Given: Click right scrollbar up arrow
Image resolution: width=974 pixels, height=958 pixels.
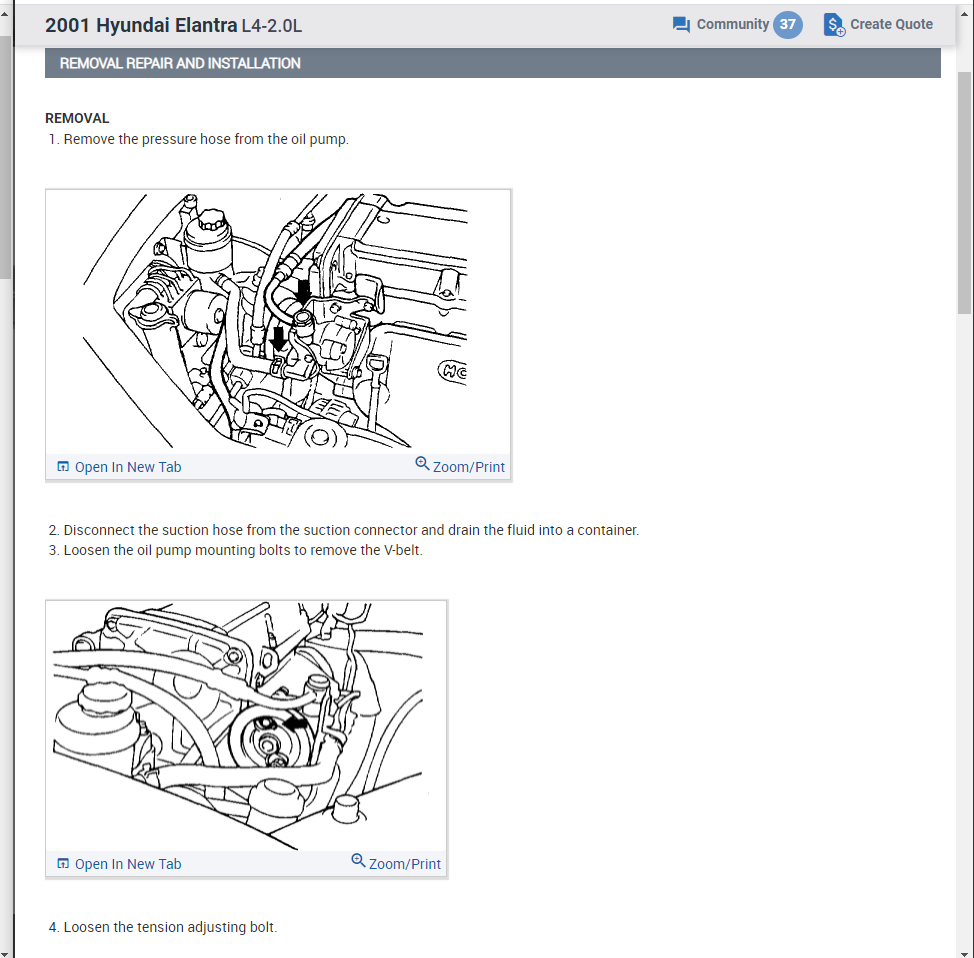Looking at the screenshot, I should 965,14.
